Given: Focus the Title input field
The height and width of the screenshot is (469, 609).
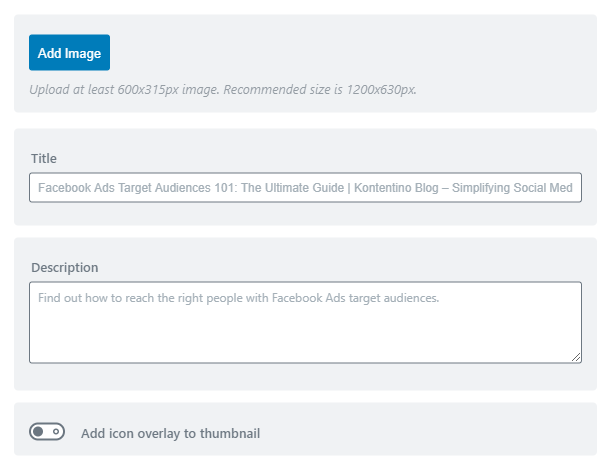Looking at the screenshot, I should (305, 188).
